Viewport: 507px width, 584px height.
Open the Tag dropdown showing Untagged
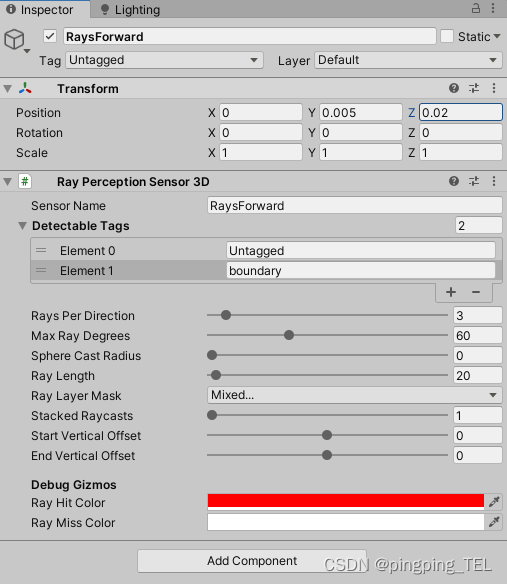pos(164,60)
